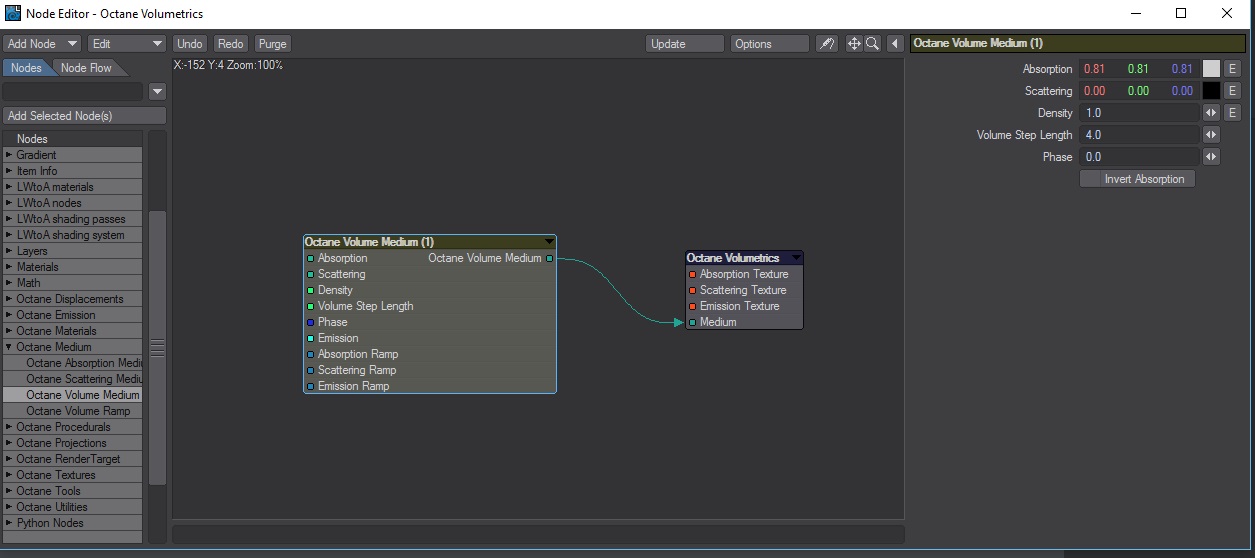Open envelope E button for Scattering
This screenshot has height=558, width=1255.
click(1232, 91)
